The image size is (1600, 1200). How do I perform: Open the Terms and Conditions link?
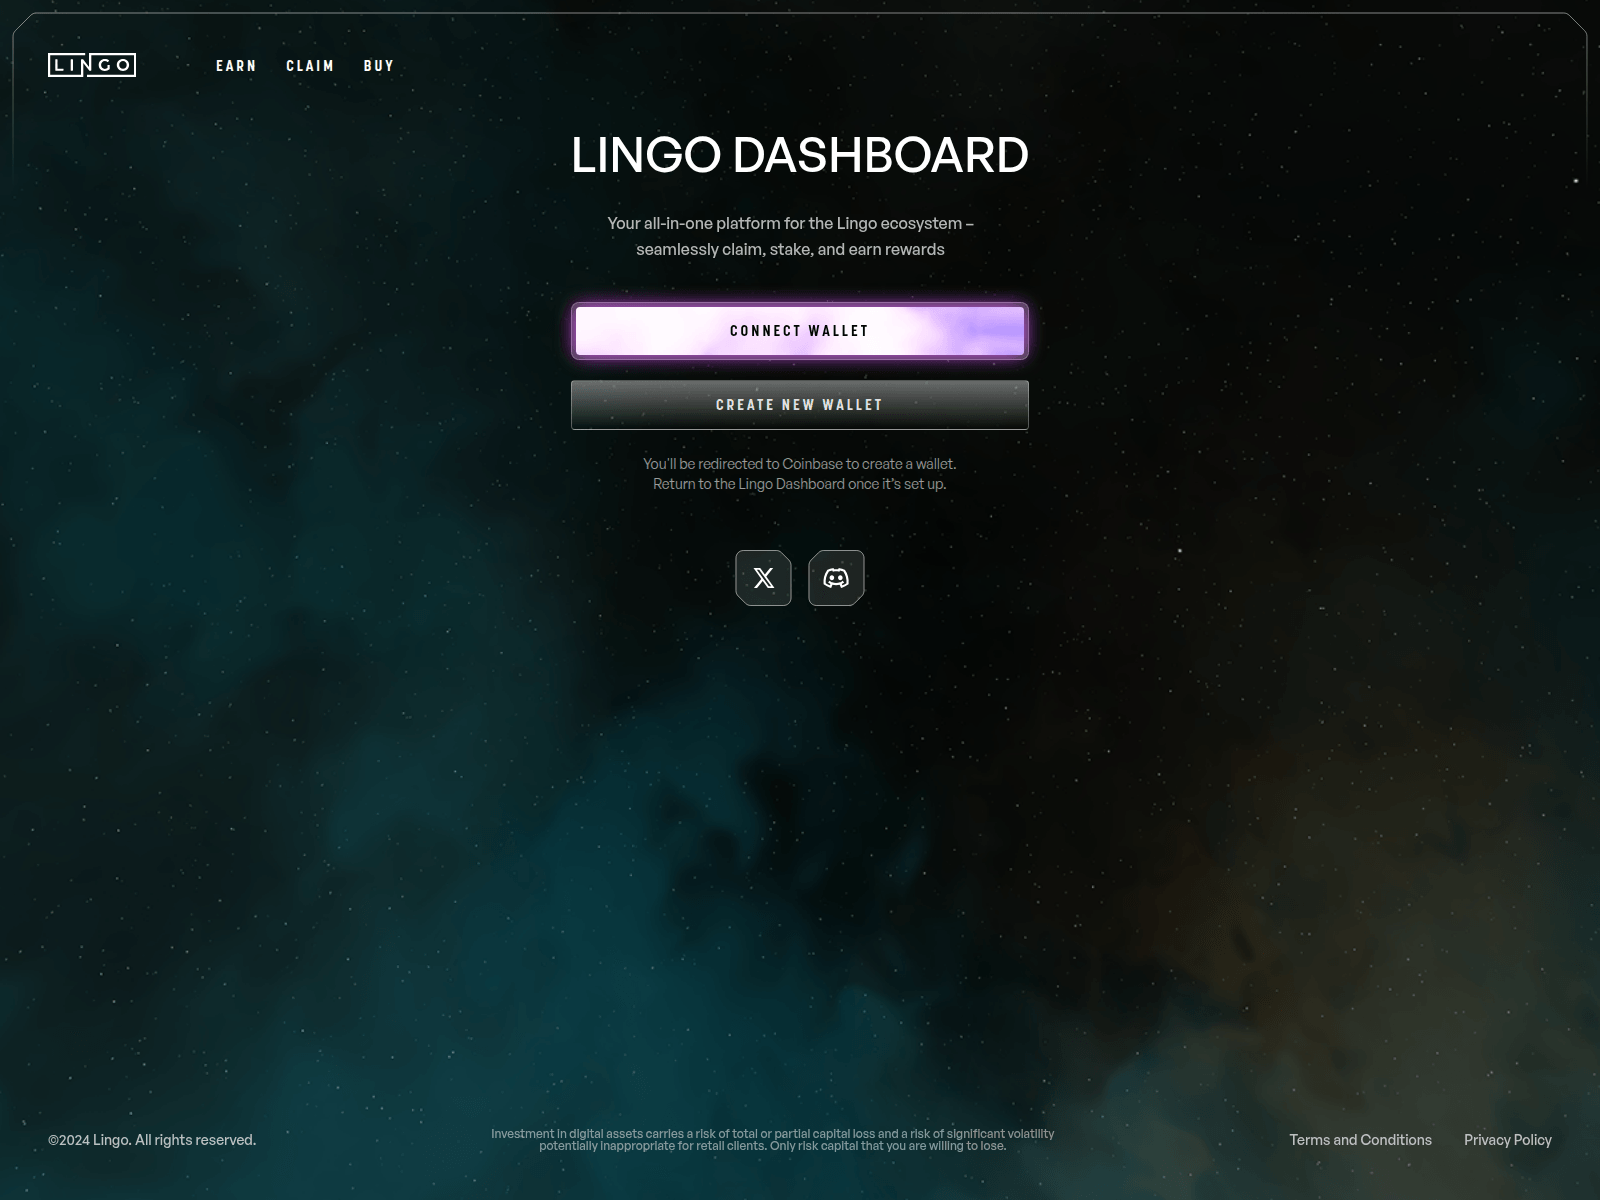tap(1360, 1140)
